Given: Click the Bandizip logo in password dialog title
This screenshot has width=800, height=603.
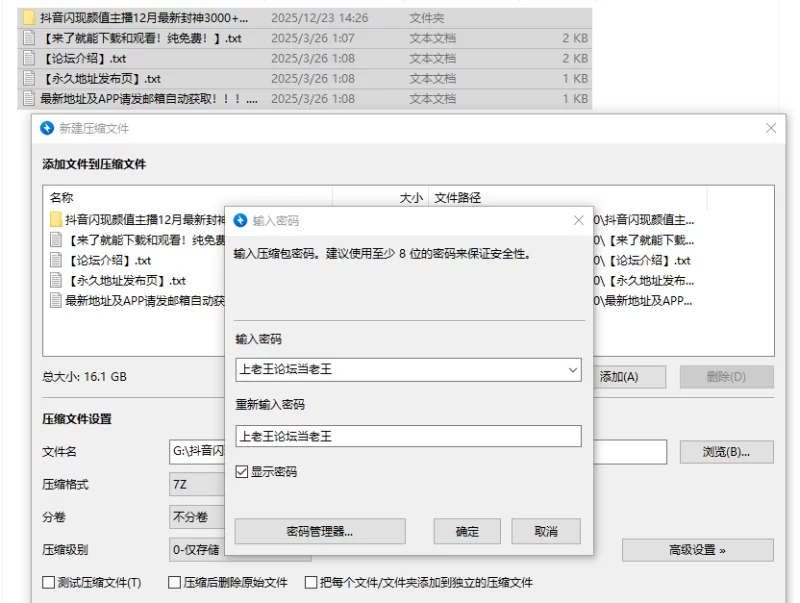Looking at the screenshot, I should (240, 220).
